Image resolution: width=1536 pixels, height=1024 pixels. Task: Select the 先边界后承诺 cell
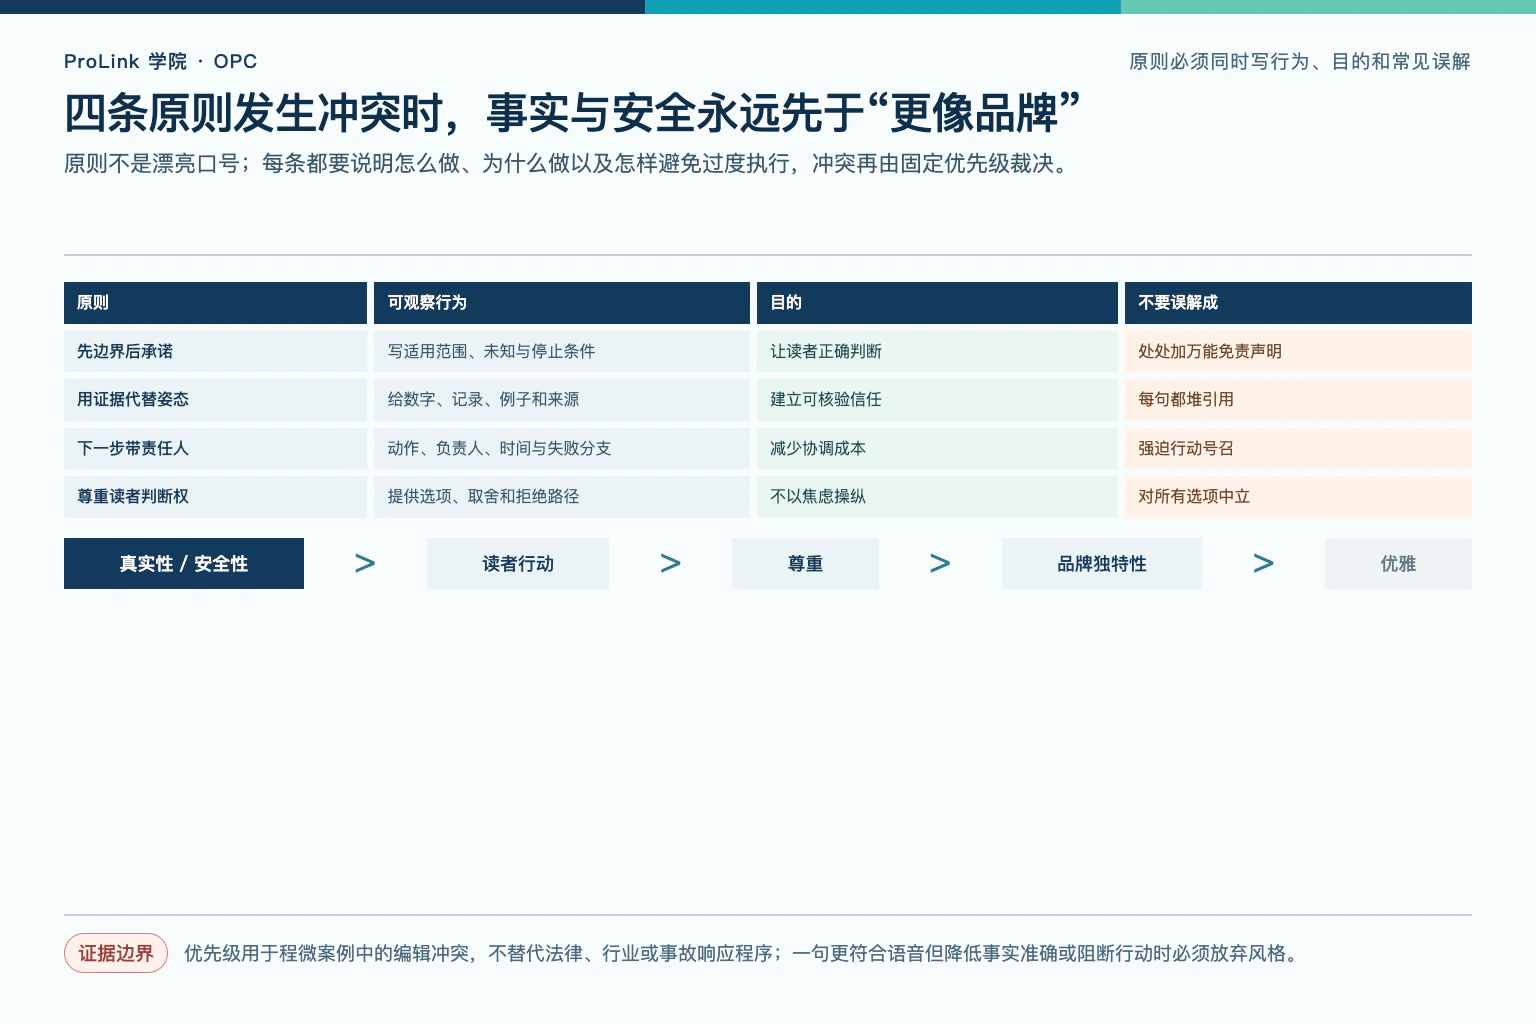click(215, 351)
